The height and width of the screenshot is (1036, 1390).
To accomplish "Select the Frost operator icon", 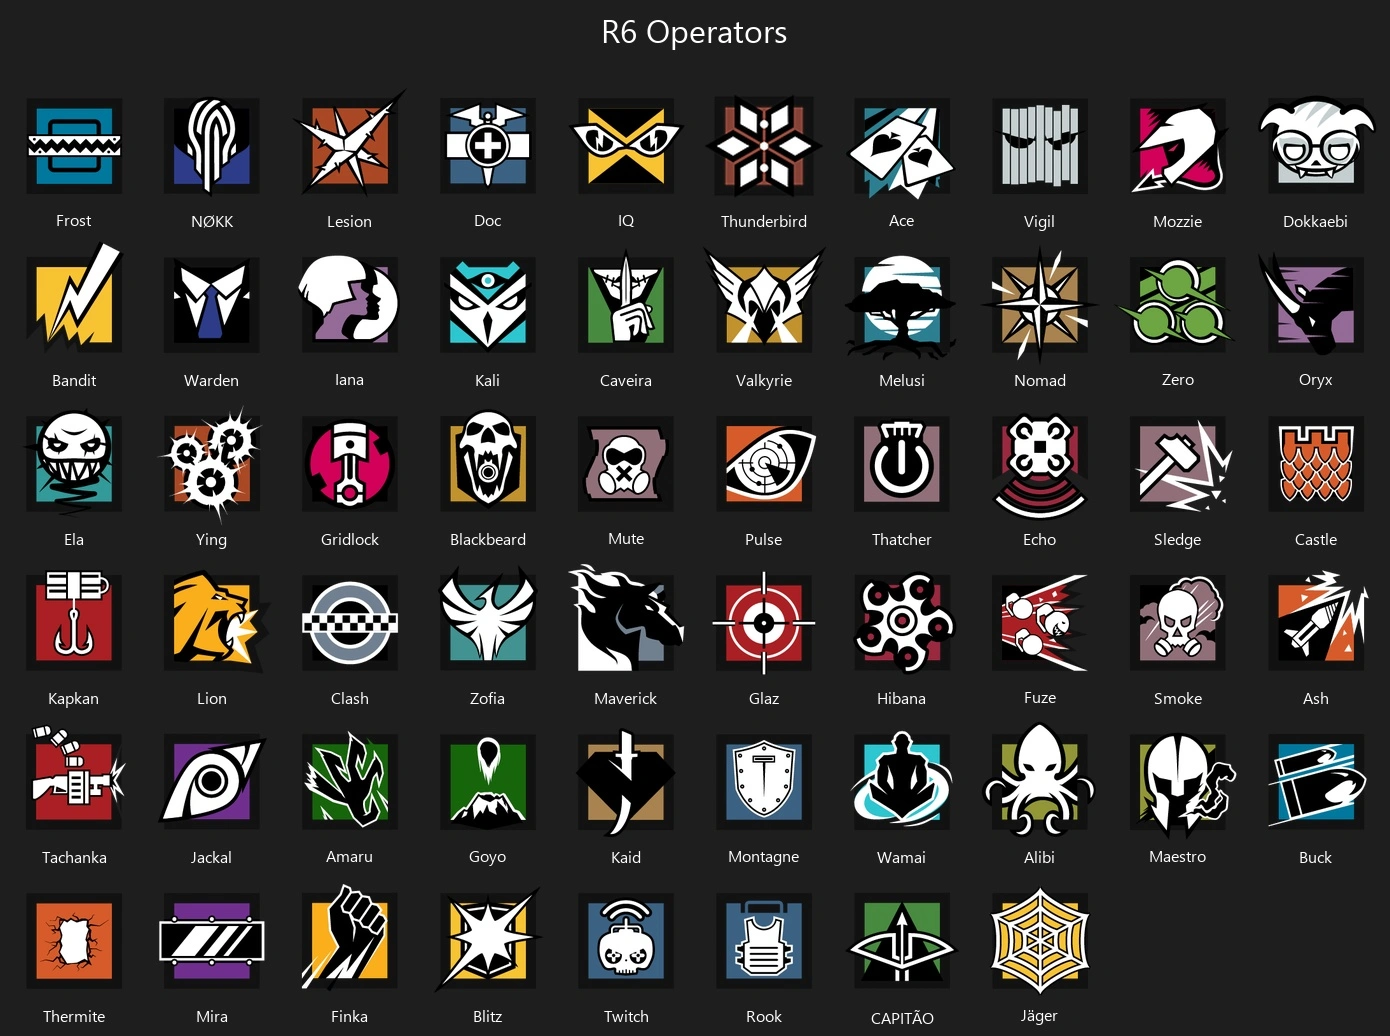I will coord(74,146).
